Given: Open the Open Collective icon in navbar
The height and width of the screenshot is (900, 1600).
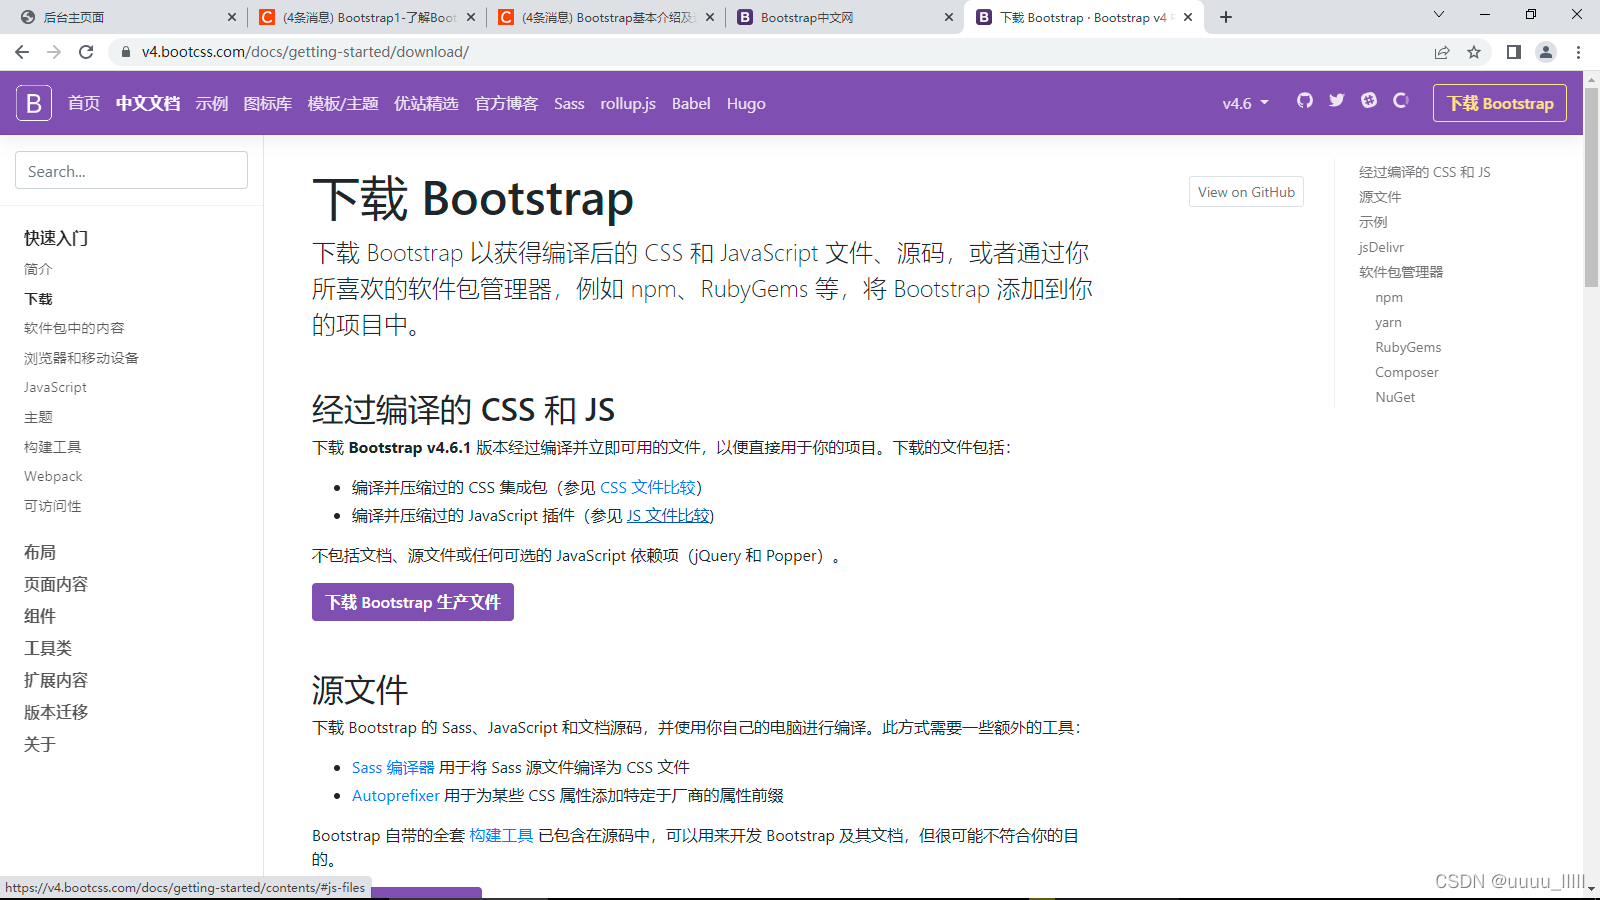Looking at the screenshot, I should click(x=1401, y=100).
